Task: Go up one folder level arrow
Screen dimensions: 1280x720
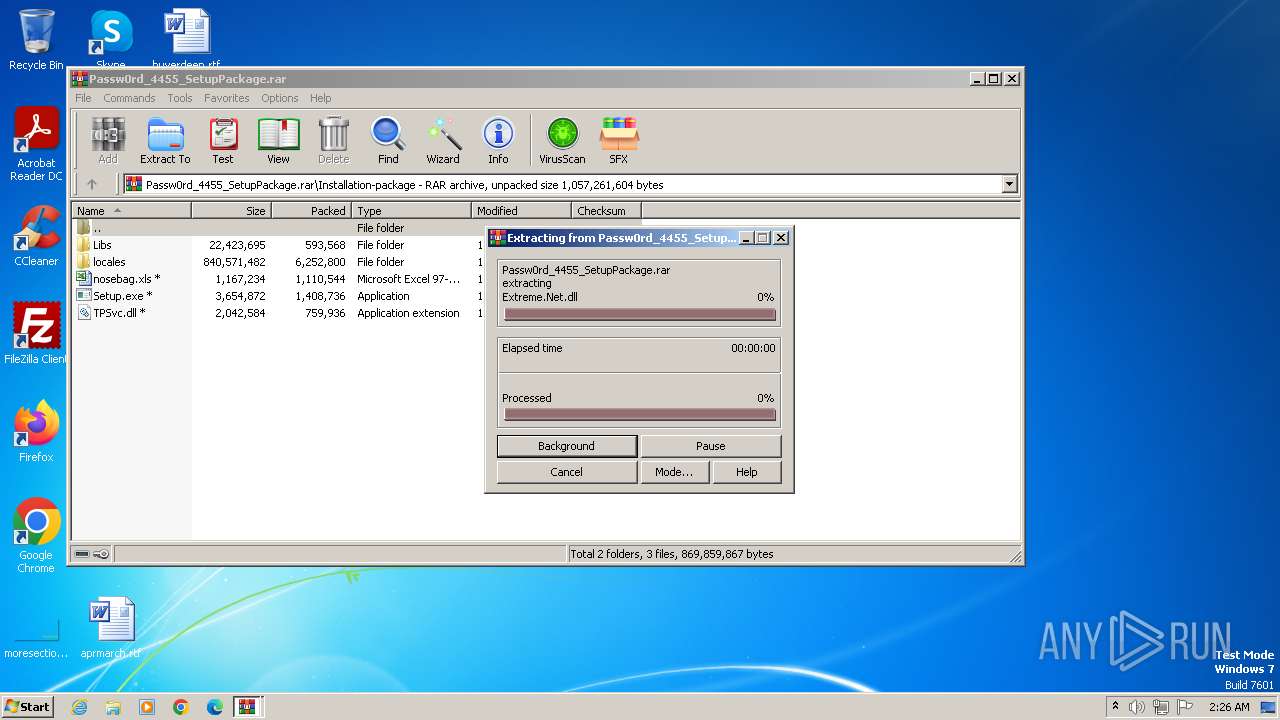Action: (92, 184)
